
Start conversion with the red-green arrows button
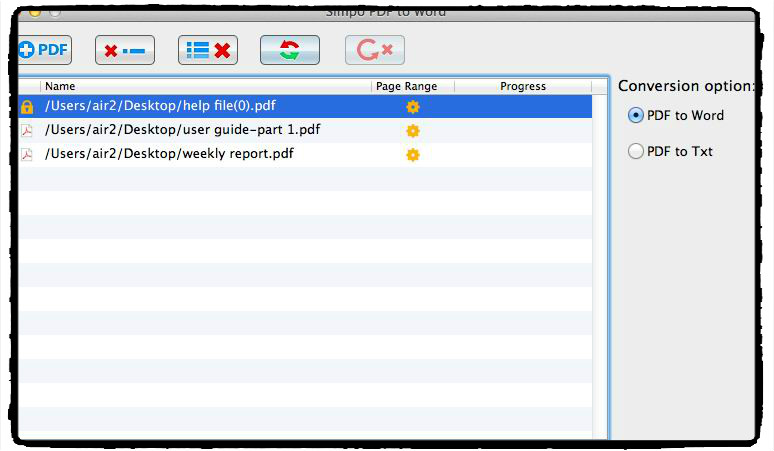tap(290, 50)
